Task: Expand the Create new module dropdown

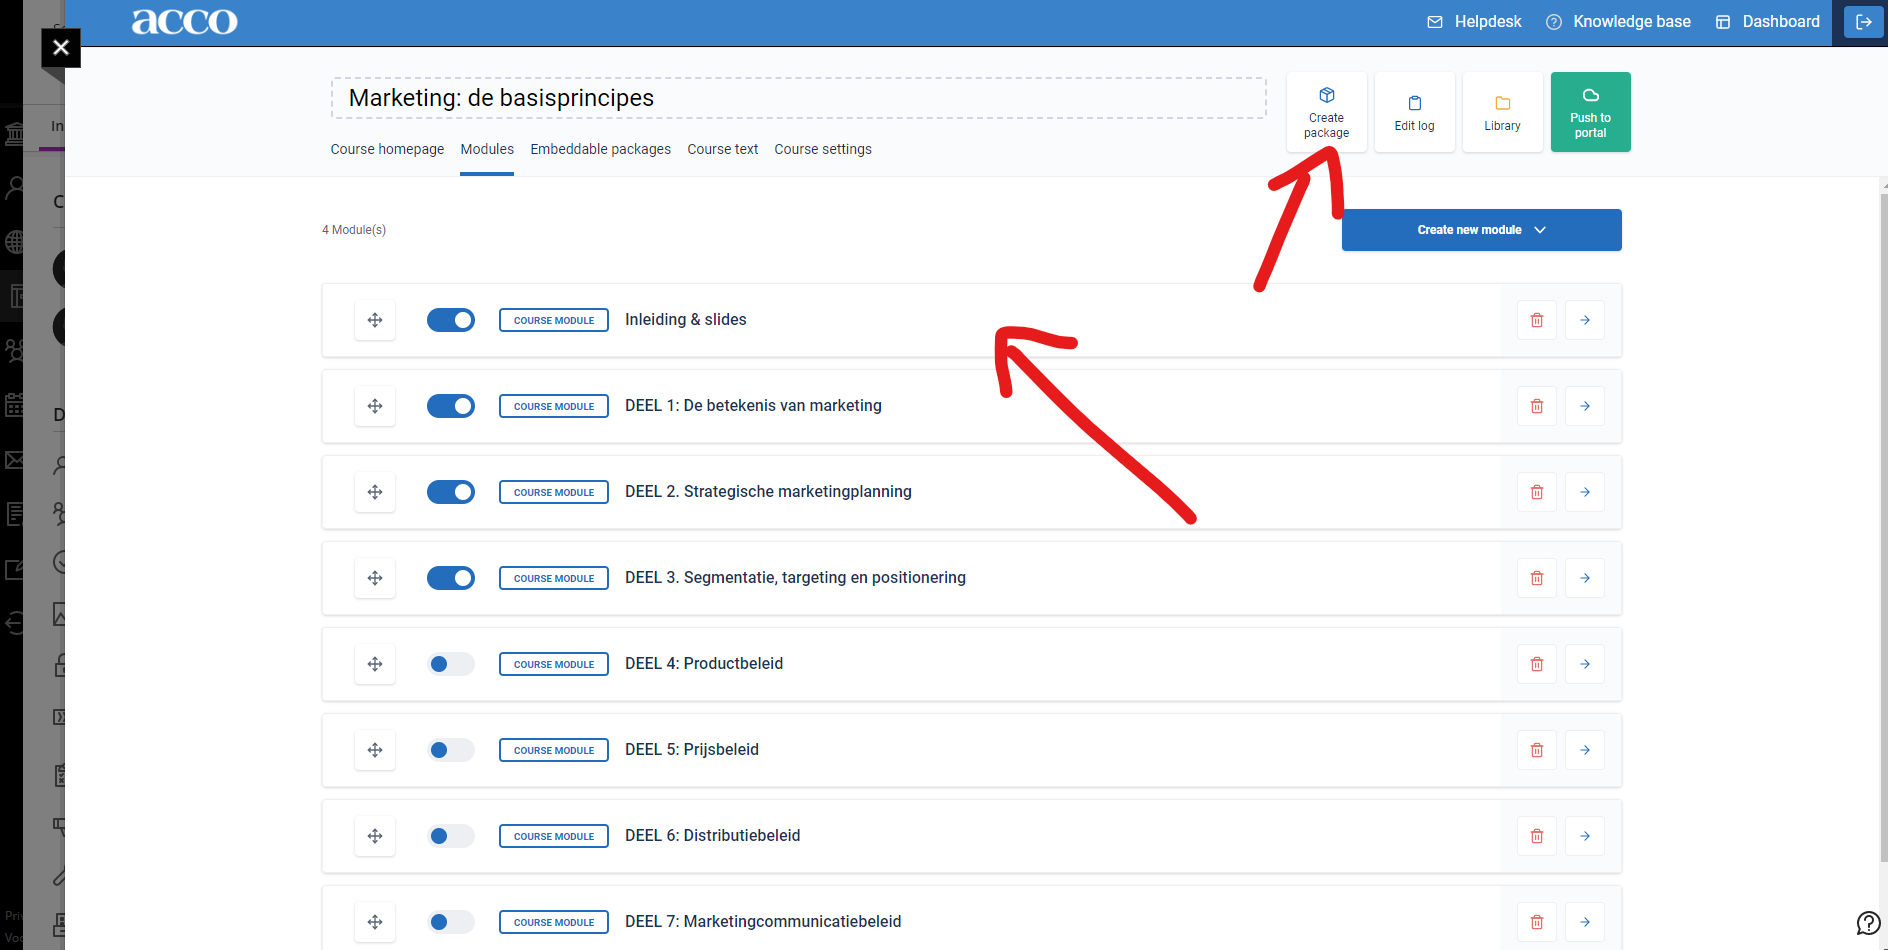Action: 1481,230
